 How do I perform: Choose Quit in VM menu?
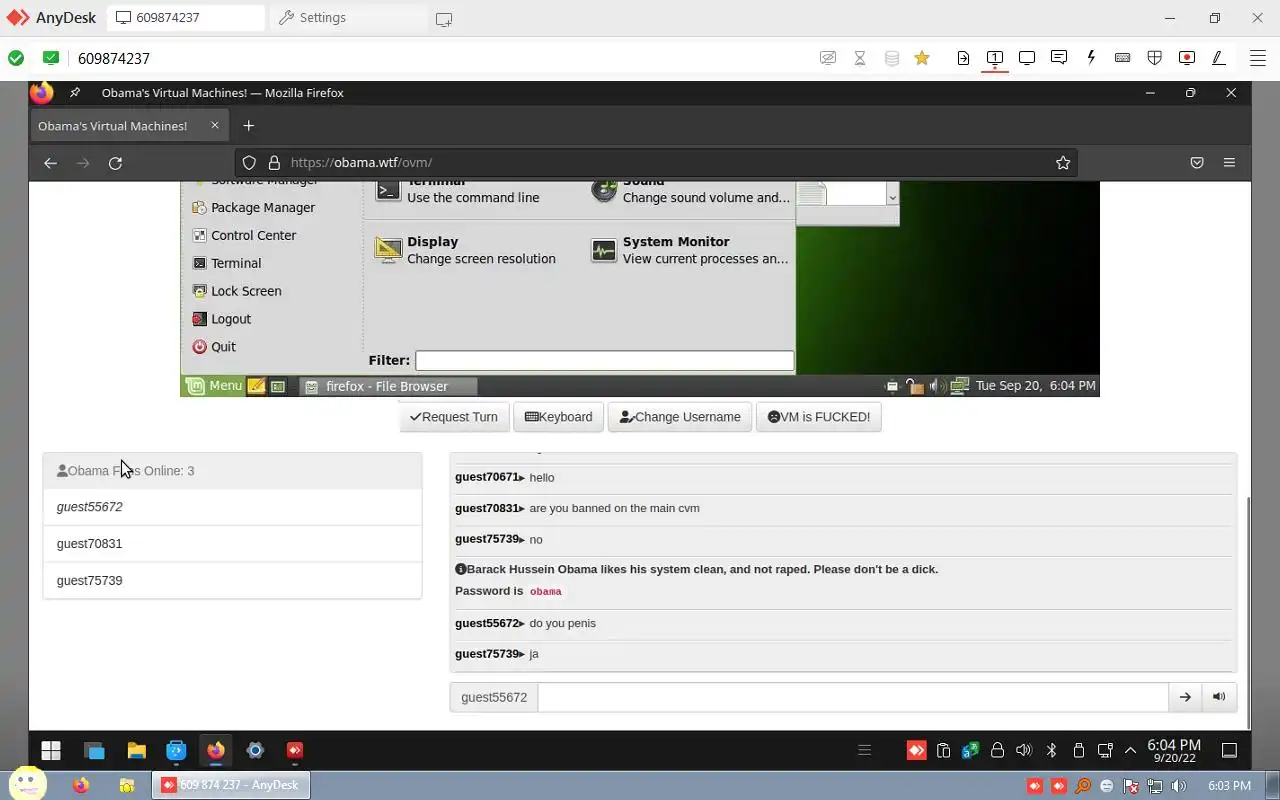[x=213, y=347]
